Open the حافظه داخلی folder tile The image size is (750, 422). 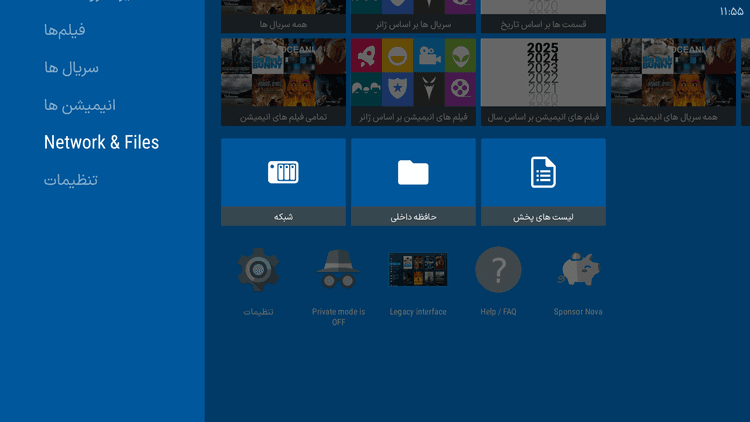[x=413, y=182]
